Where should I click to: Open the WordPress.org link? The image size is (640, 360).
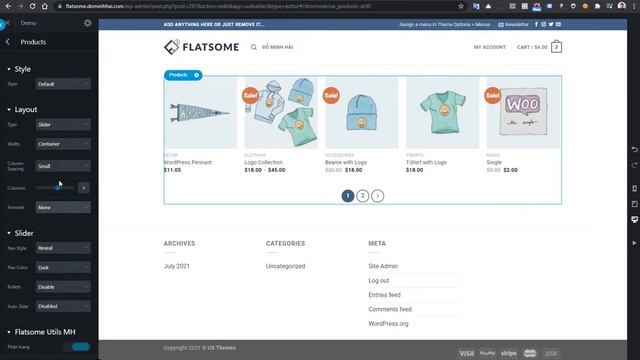pos(388,323)
